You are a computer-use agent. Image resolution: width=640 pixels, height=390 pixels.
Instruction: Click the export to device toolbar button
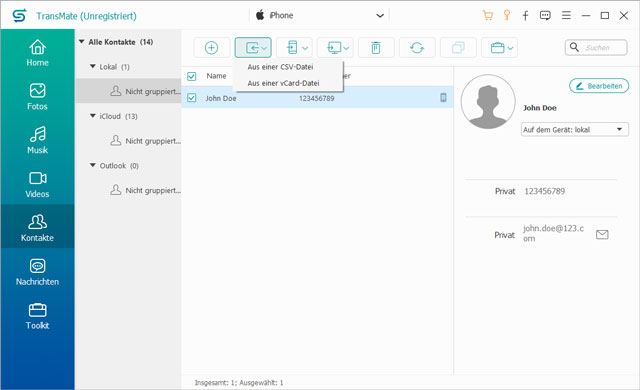(x=294, y=48)
